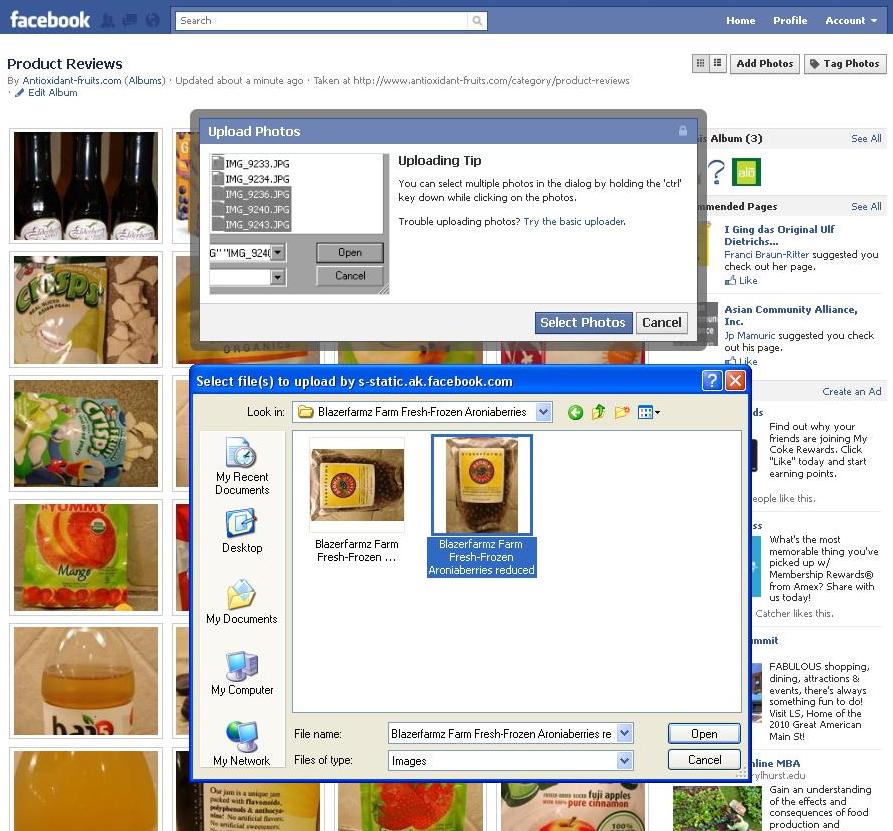Click the Back arrow in file dialog
The height and width of the screenshot is (831, 893).
point(575,412)
